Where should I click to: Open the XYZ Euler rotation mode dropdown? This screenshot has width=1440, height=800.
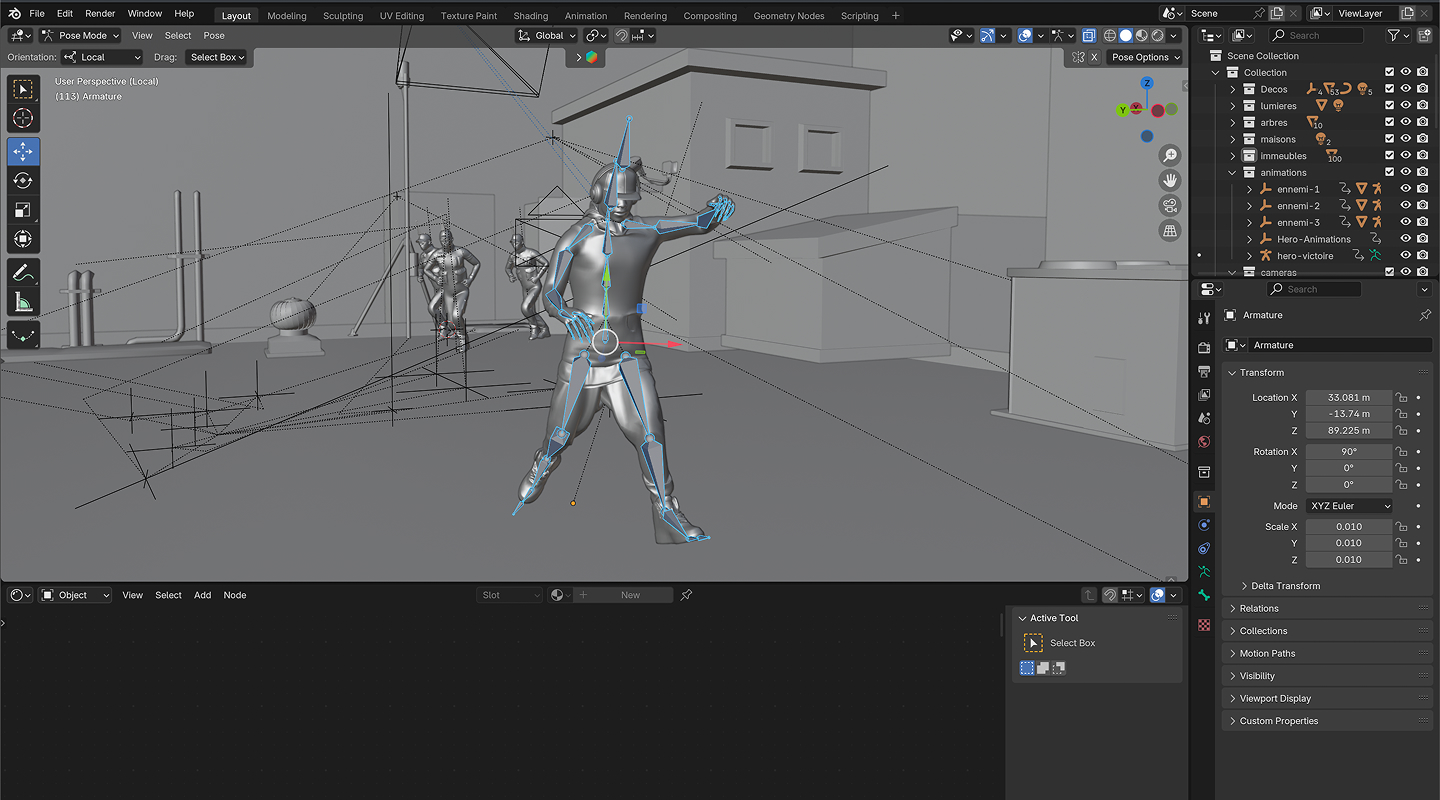[x=1348, y=506]
